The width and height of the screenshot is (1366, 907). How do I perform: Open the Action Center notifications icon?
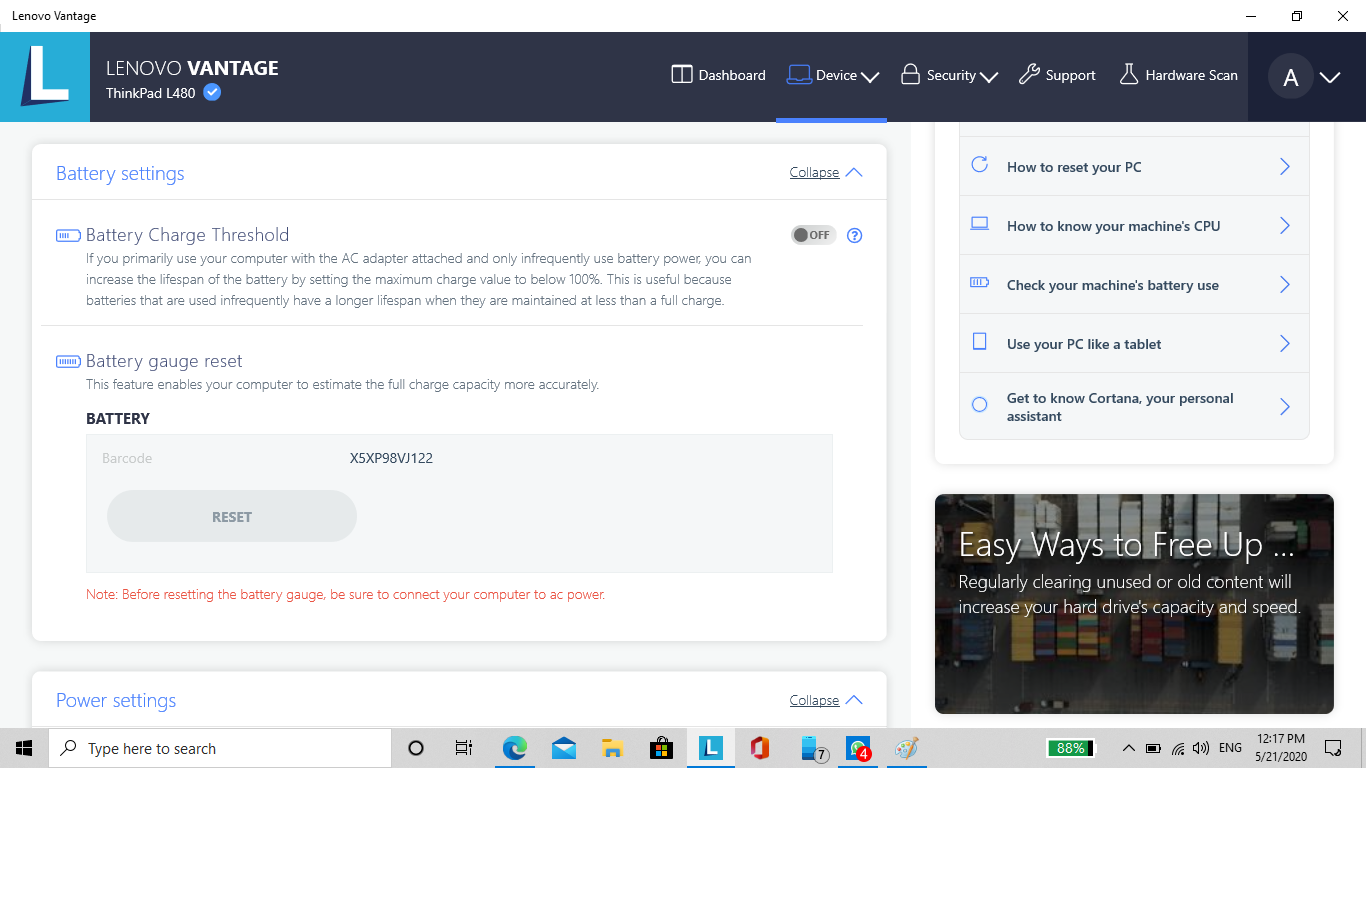(1333, 748)
